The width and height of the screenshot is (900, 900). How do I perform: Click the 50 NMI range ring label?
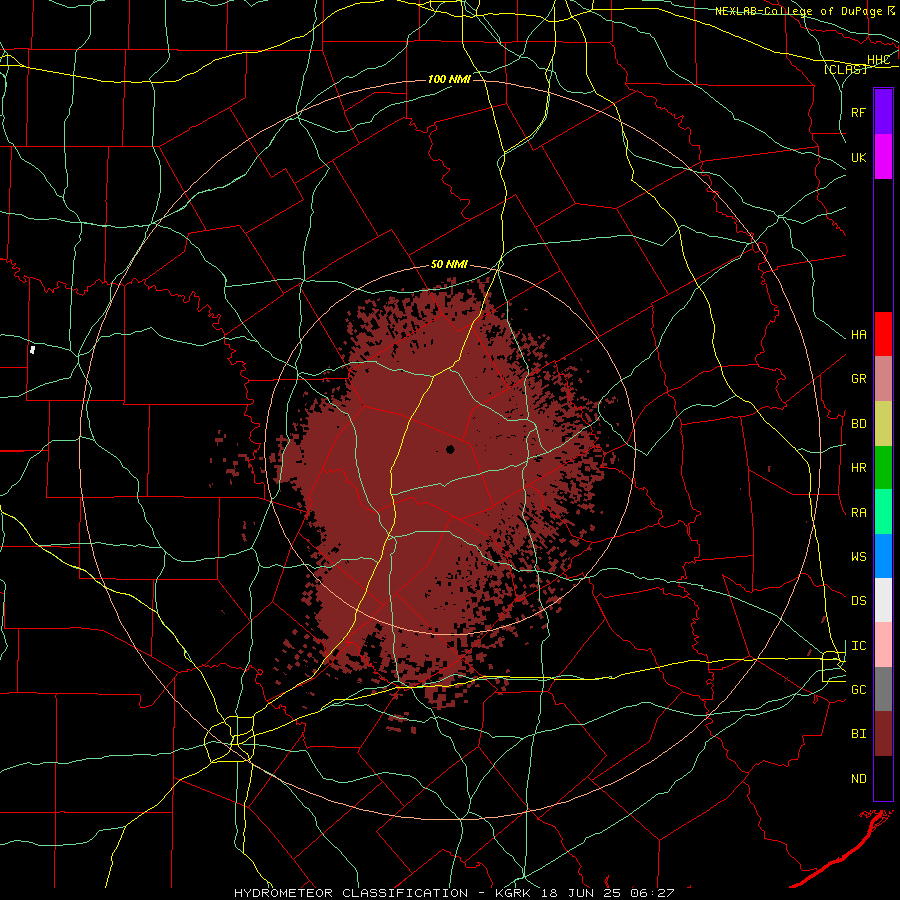pyautogui.click(x=449, y=265)
